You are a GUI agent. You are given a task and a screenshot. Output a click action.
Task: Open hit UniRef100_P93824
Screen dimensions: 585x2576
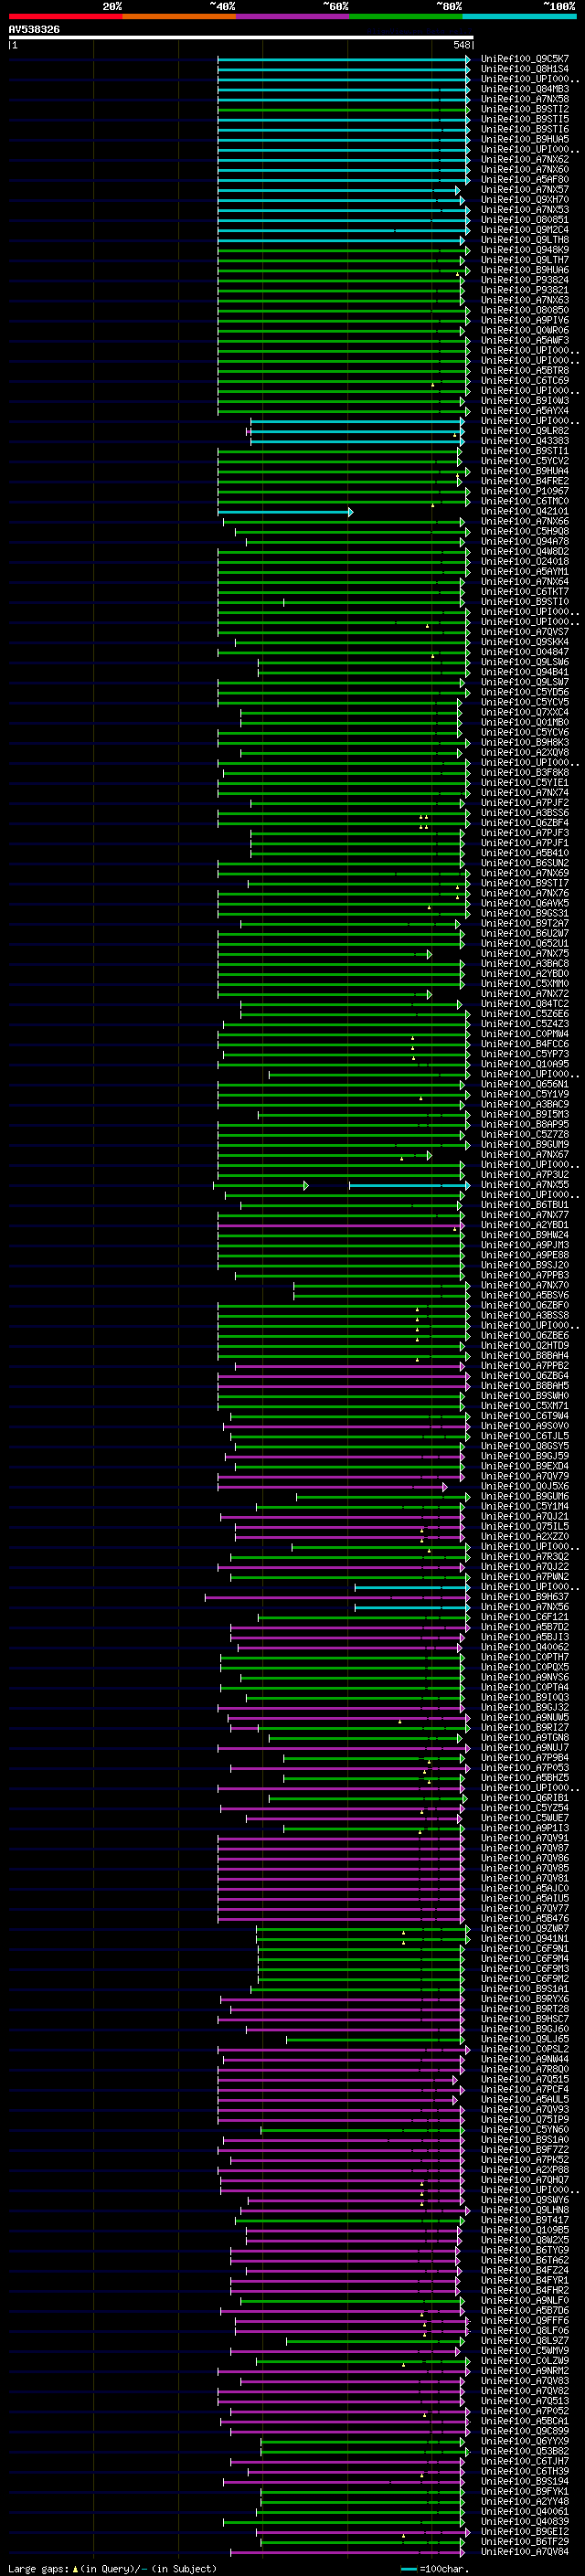click(x=525, y=280)
